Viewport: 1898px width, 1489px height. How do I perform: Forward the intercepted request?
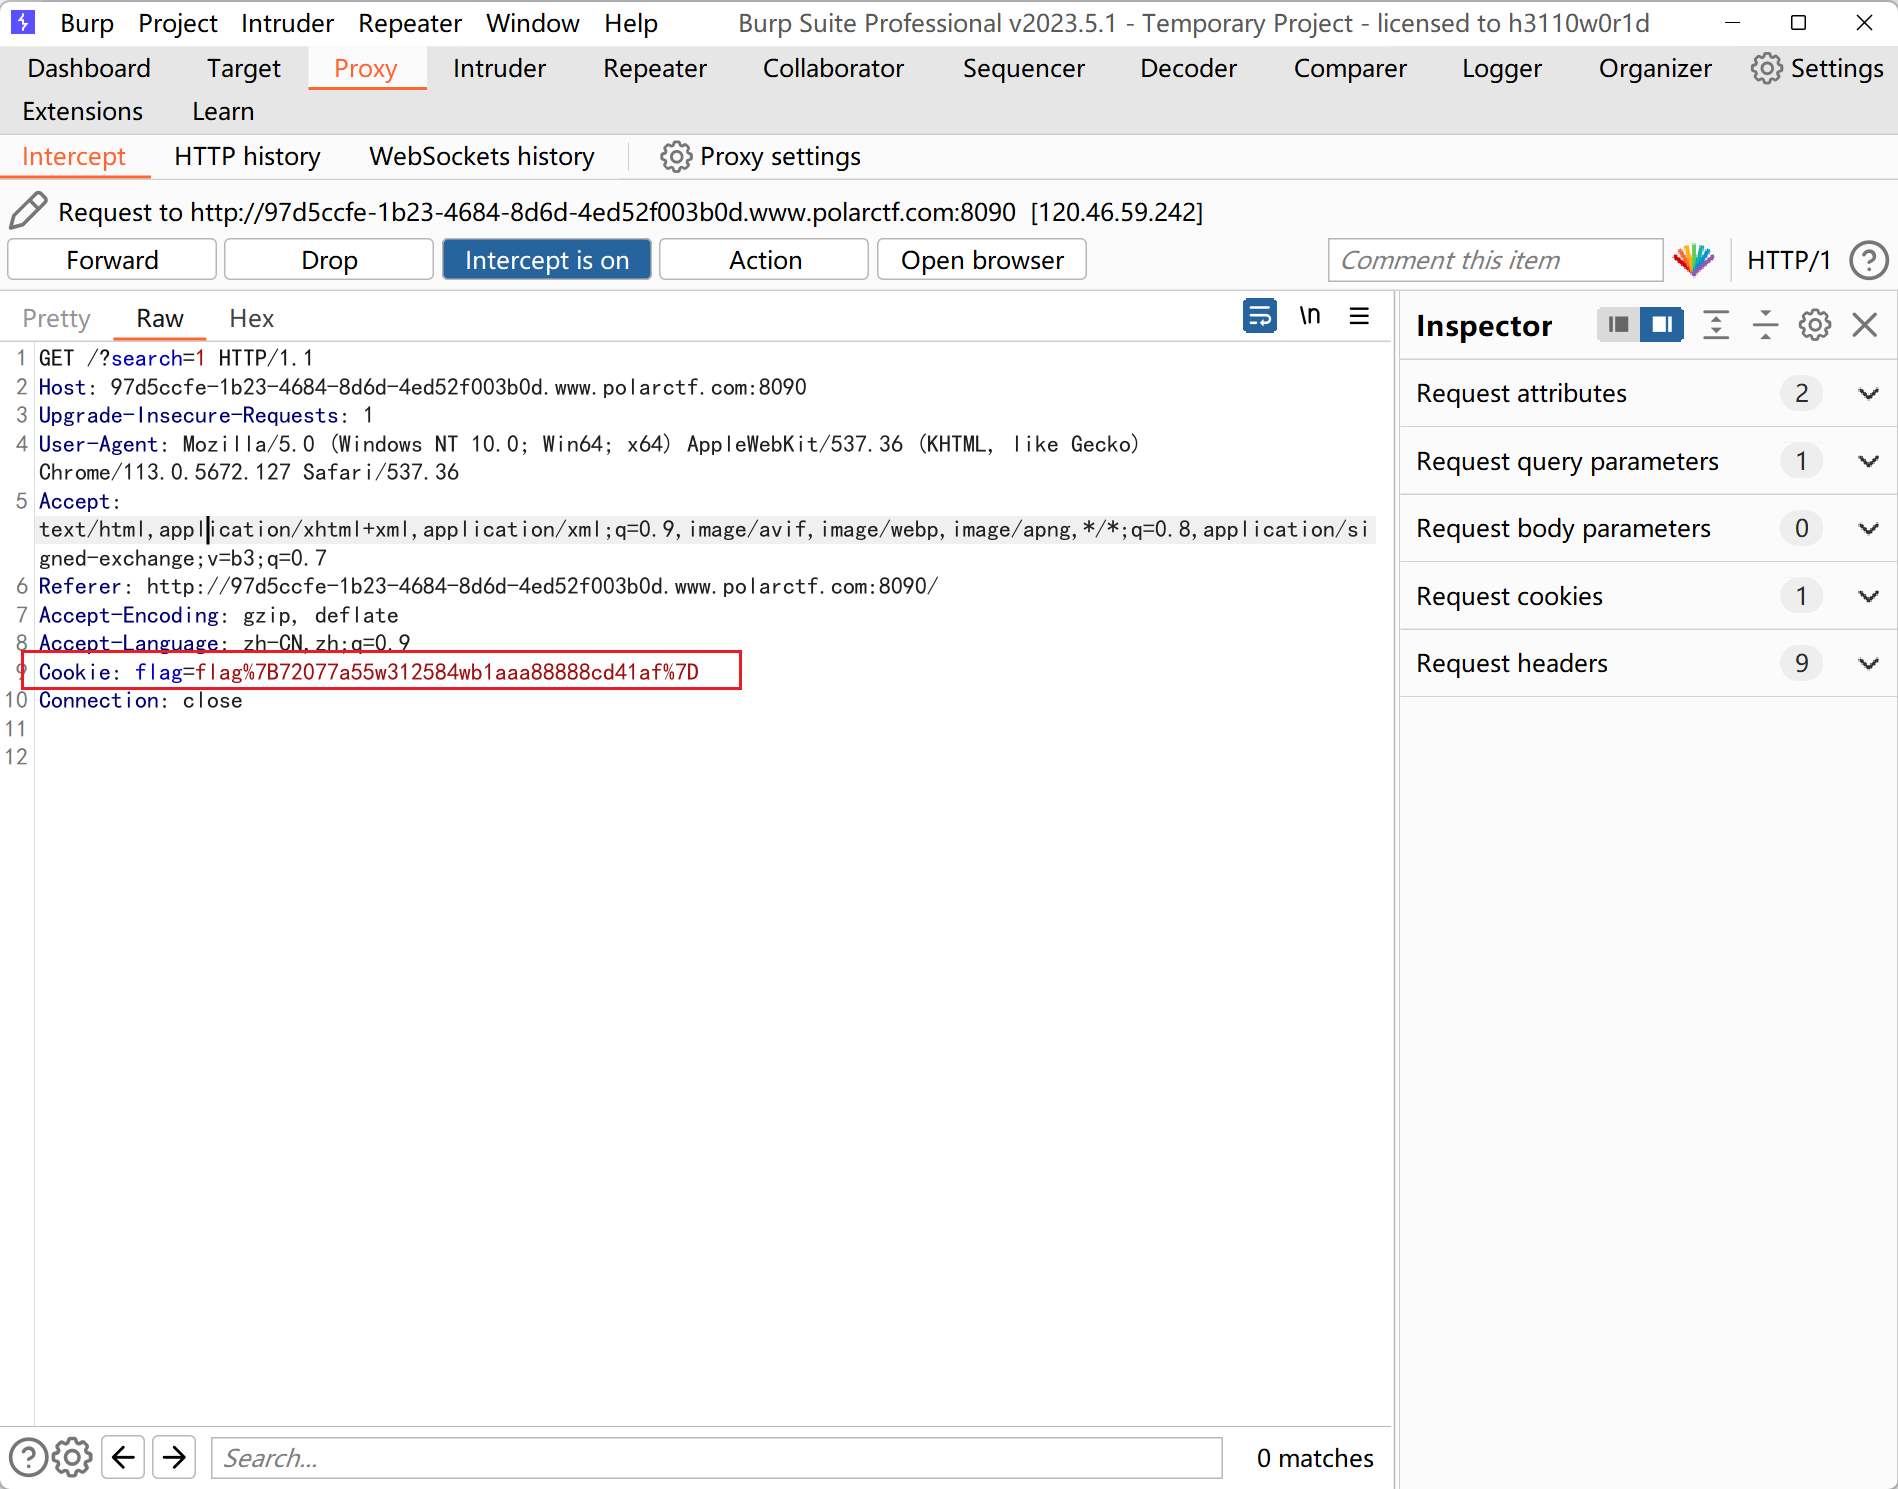(112, 260)
